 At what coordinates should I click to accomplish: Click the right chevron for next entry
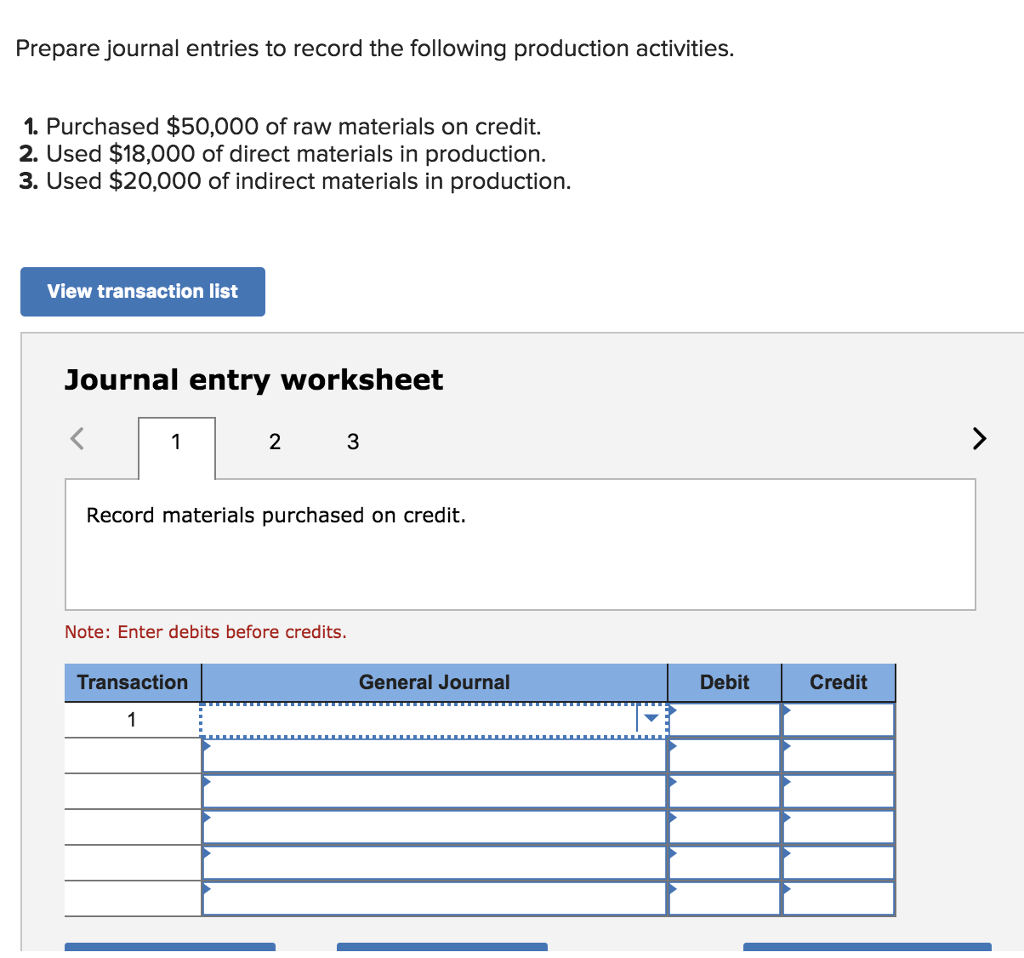[978, 438]
